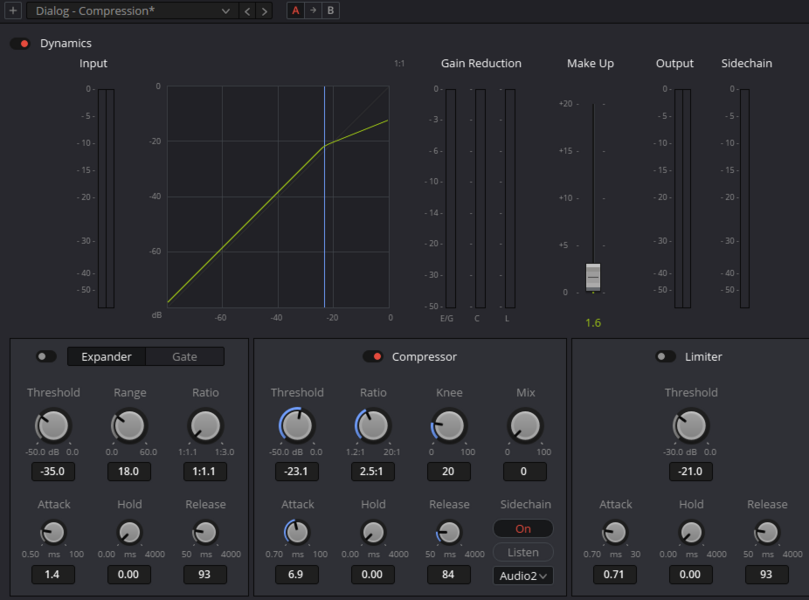Click the Compressor Threshold knob
Viewport: 809px width, 600px height.
tap(297, 426)
